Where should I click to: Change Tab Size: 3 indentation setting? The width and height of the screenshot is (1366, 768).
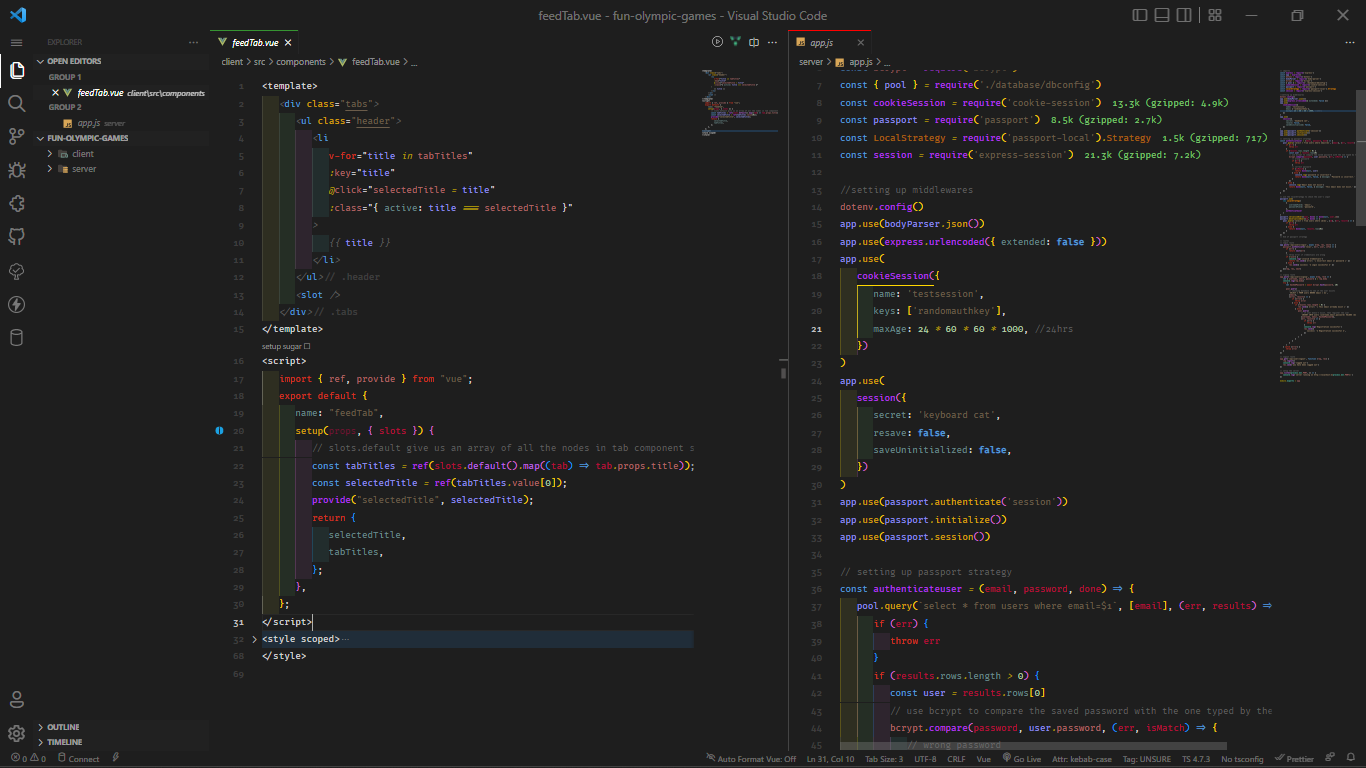[x=885, y=758]
